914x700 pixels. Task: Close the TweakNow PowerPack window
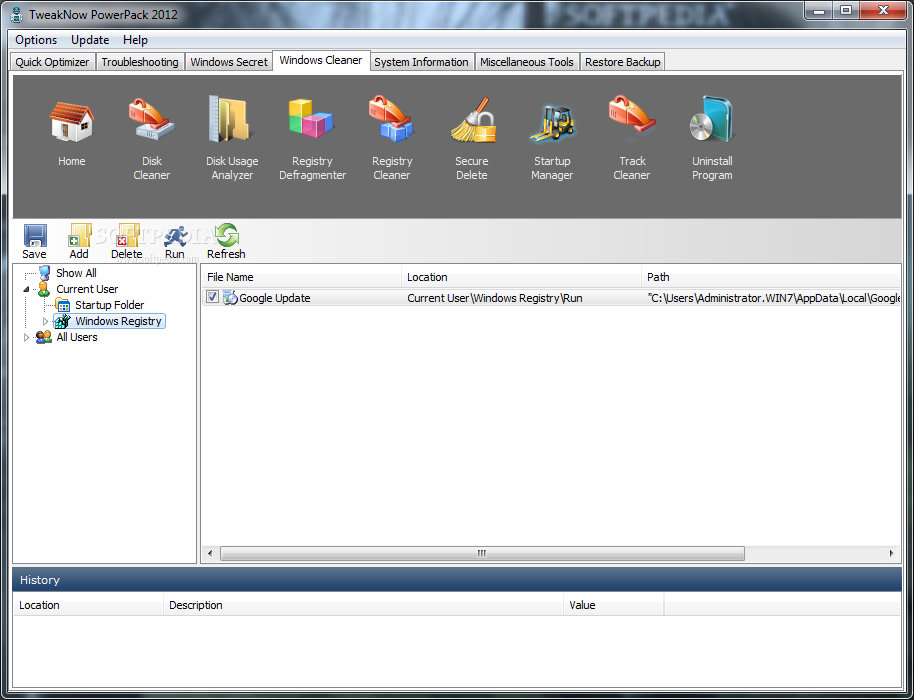click(883, 10)
